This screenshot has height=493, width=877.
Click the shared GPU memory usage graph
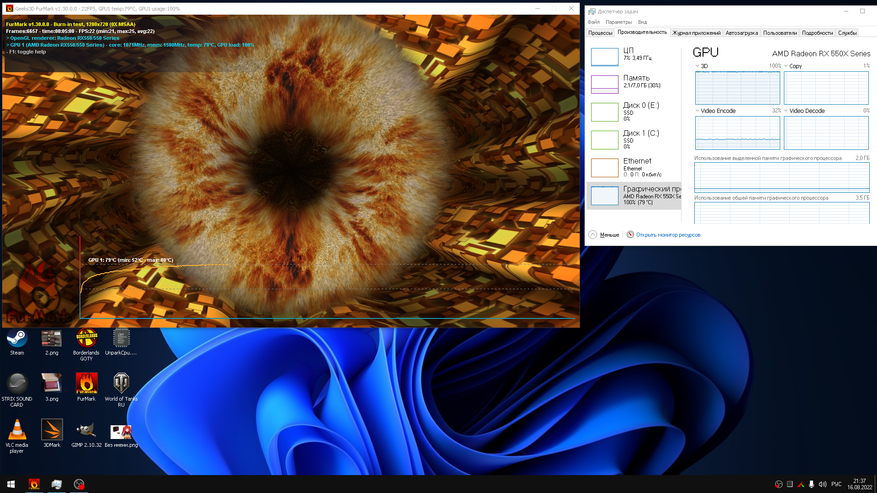coord(782,213)
